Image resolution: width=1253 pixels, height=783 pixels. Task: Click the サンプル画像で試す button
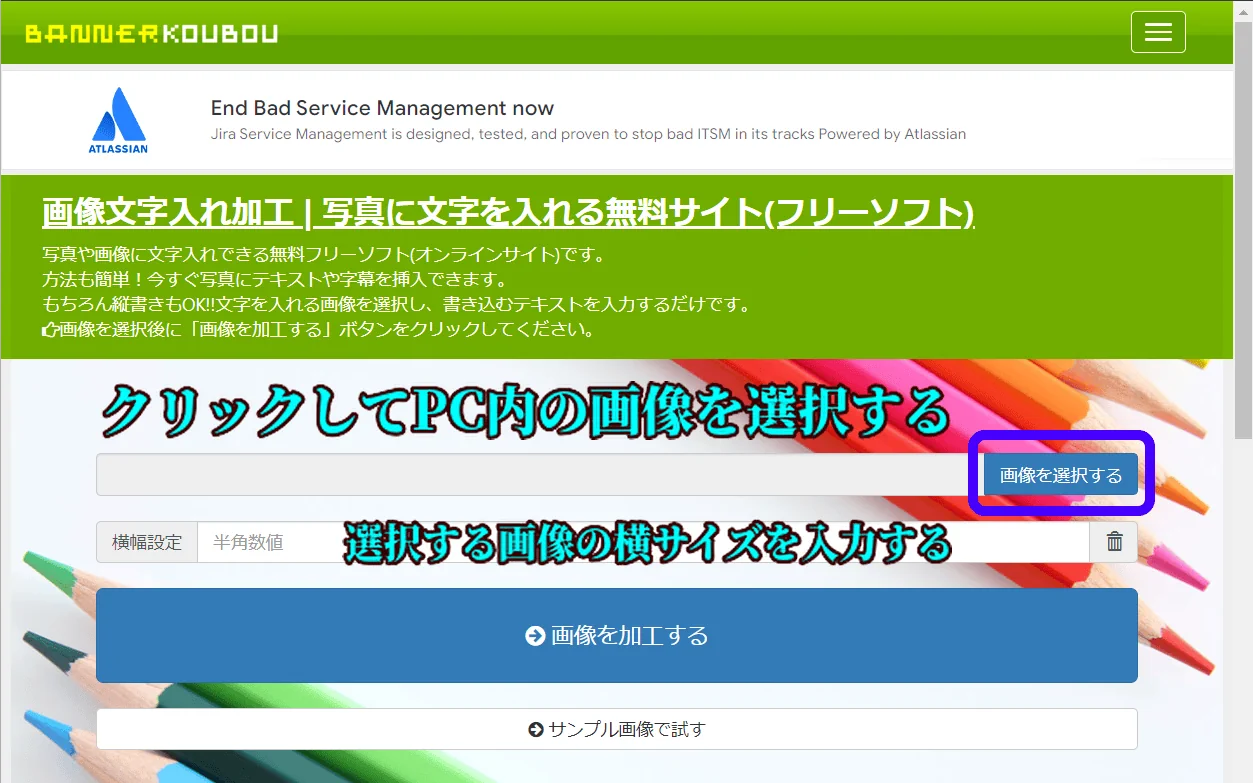coord(617,729)
